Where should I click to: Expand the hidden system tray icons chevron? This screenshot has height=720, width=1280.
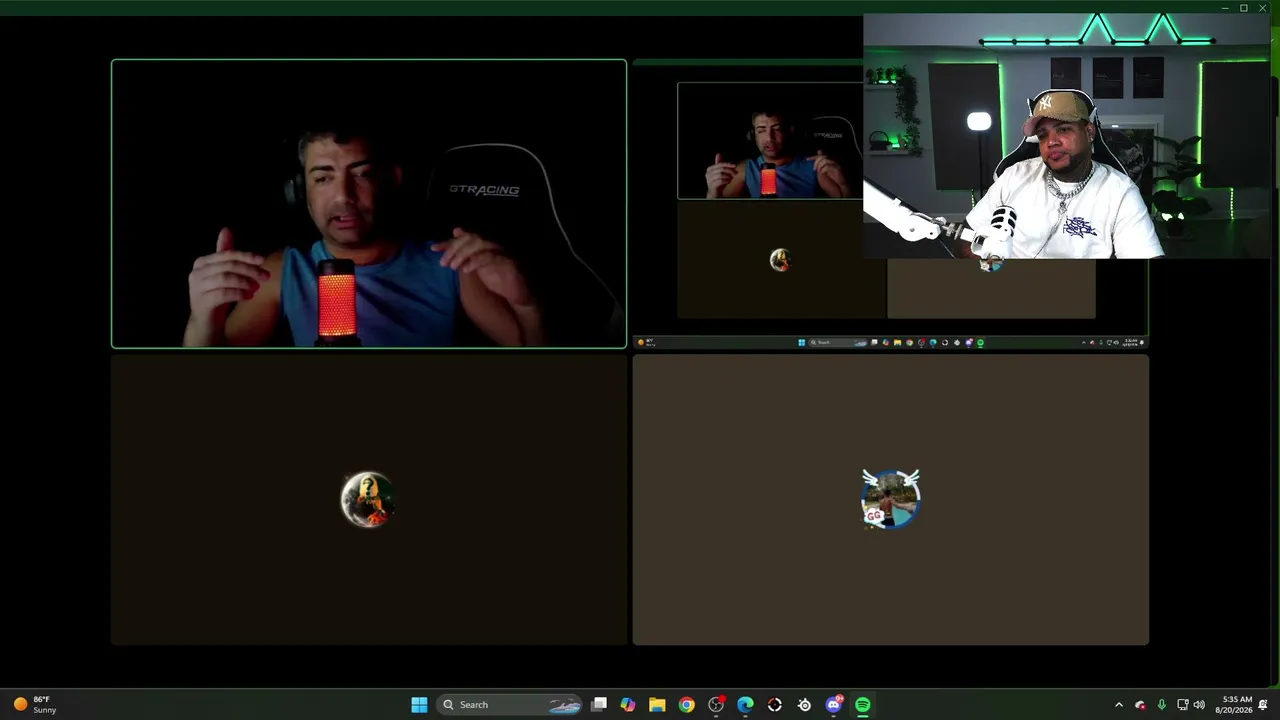coord(1119,705)
